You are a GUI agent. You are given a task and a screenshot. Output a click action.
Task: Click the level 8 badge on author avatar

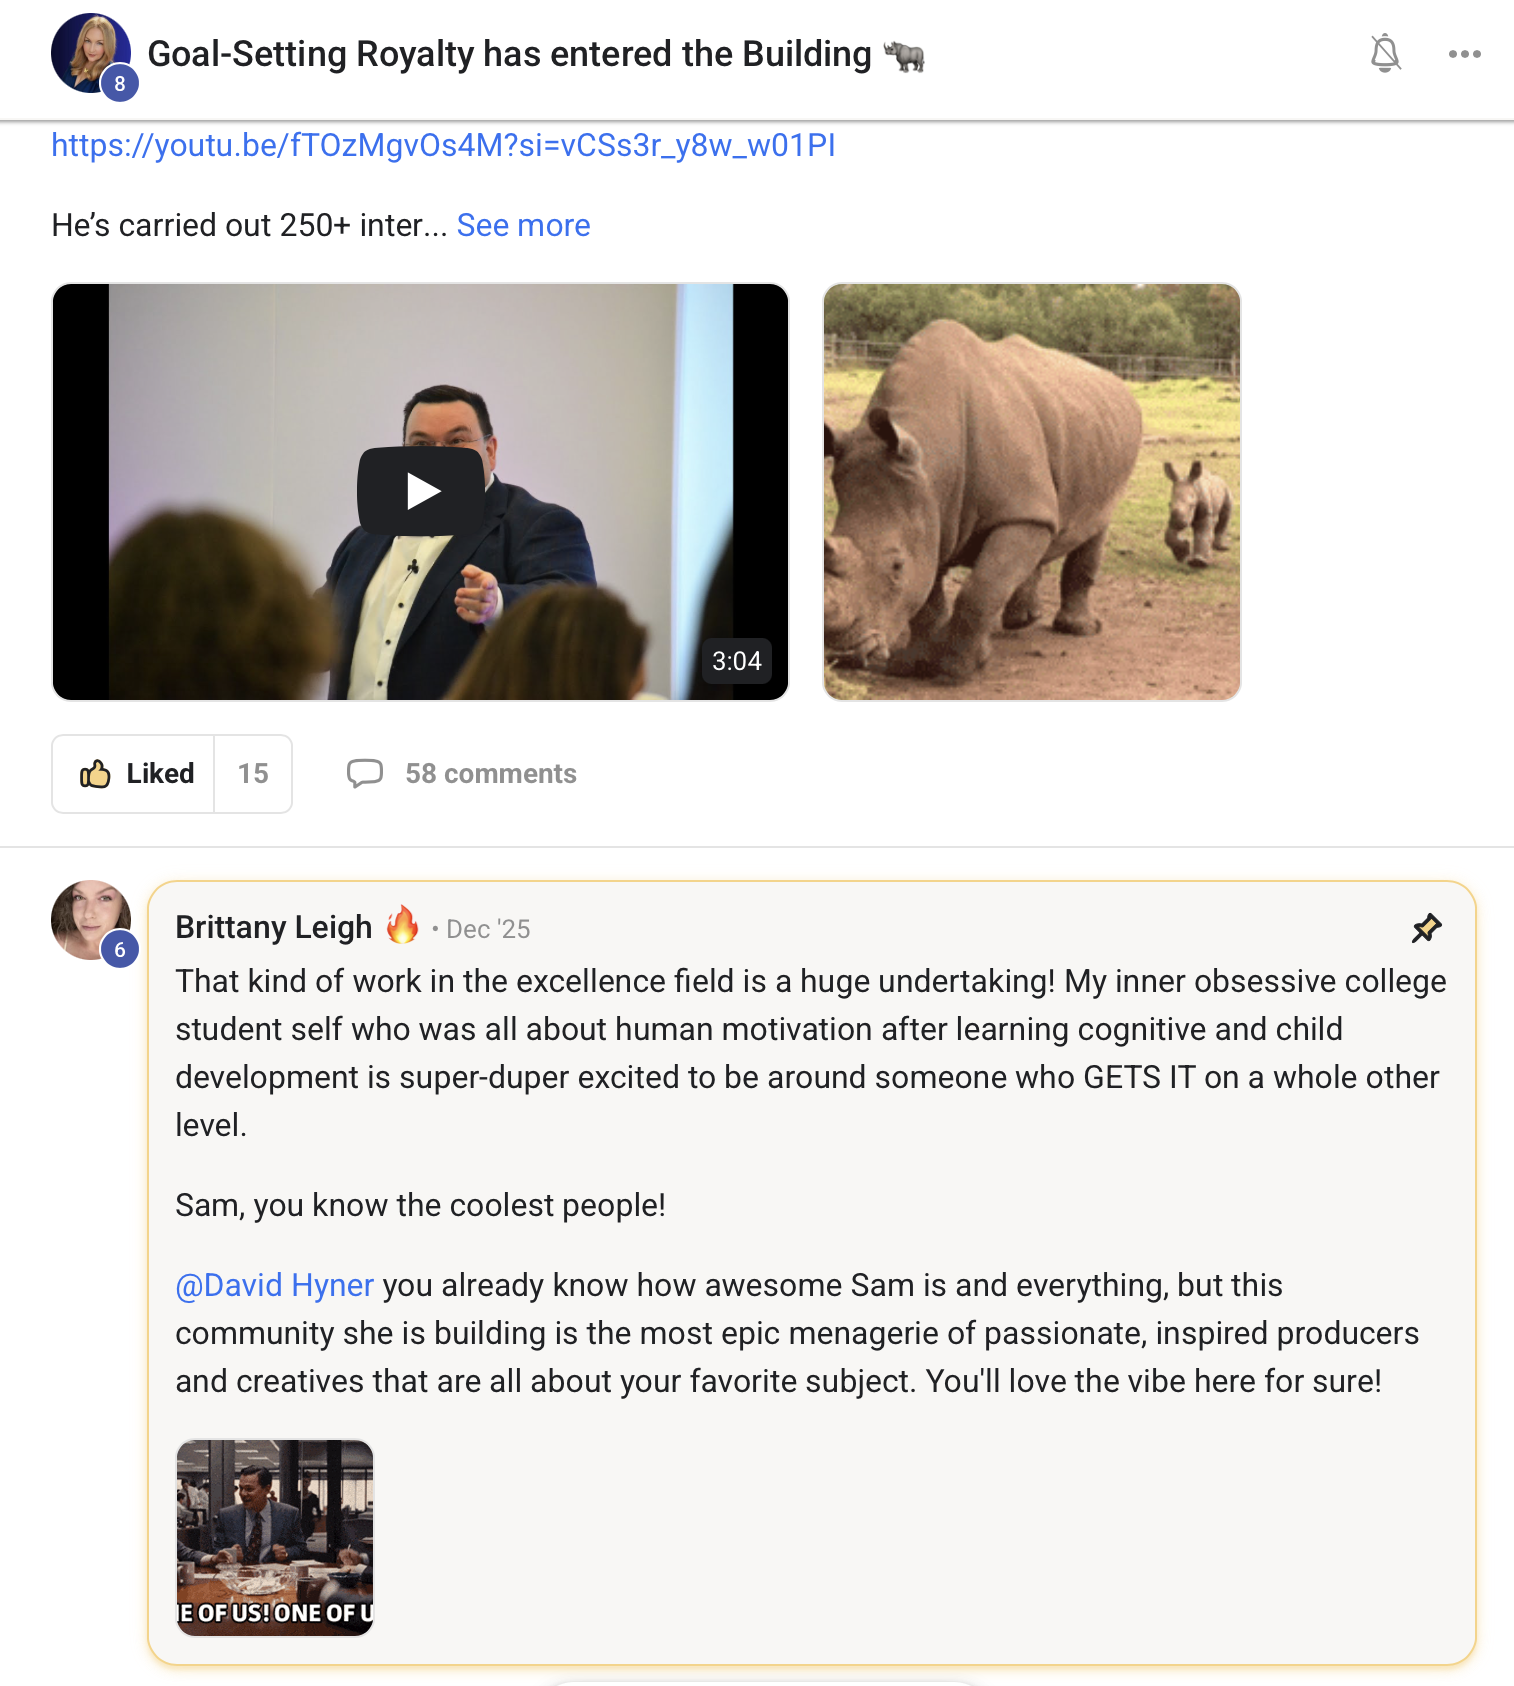120,84
